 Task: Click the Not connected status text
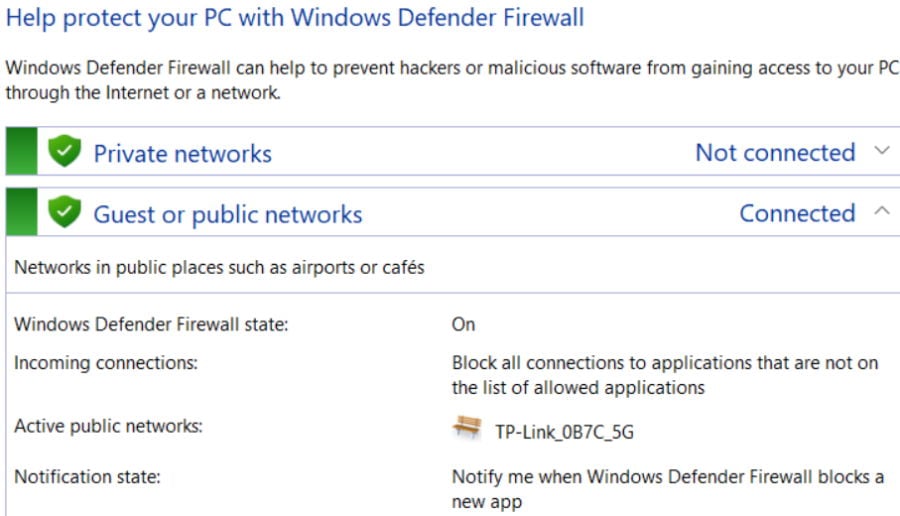(x=775, y=153)
